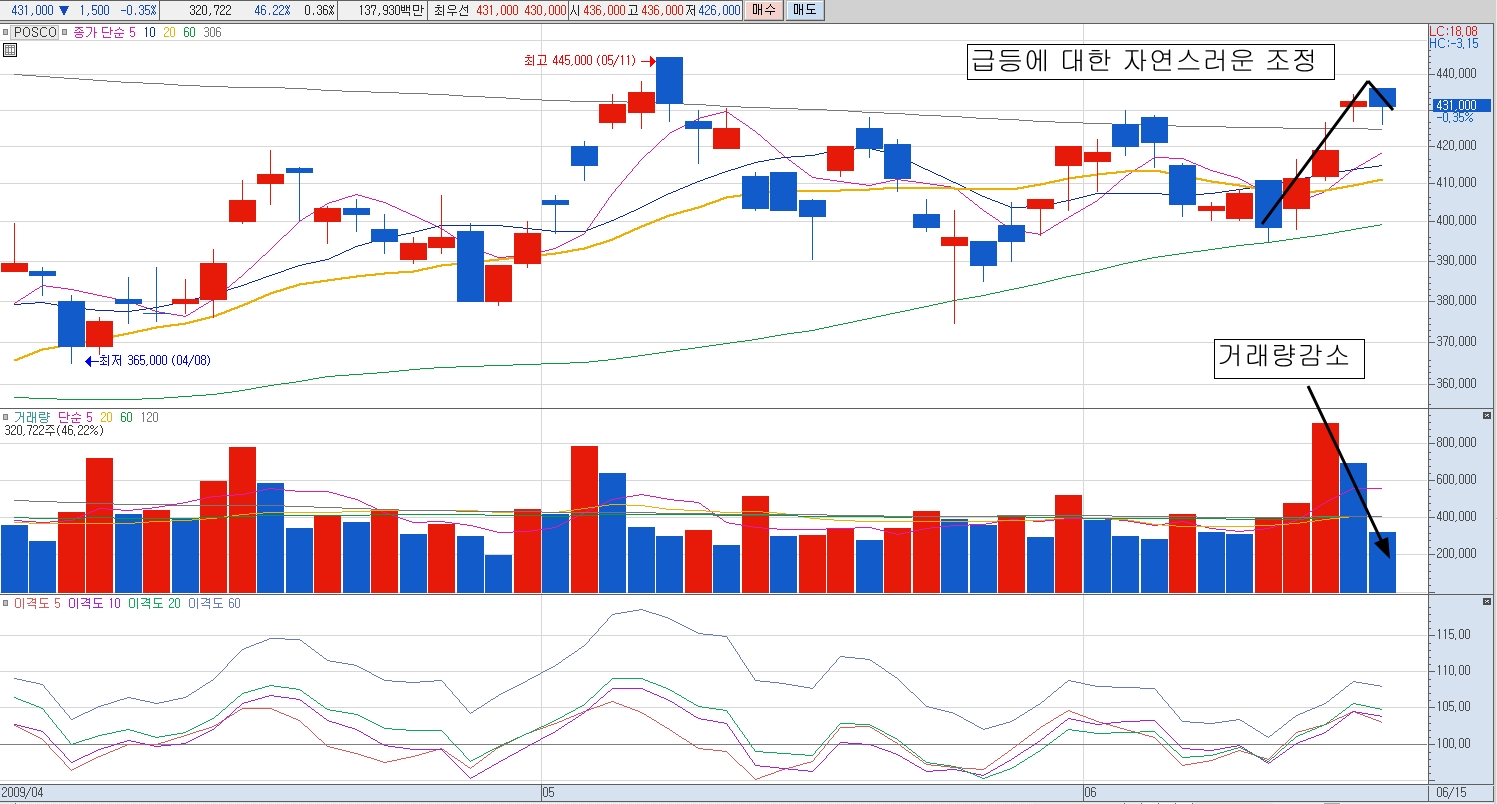Close the 이격도 panel with its corner button
Screen dimensions: 1497x804
click(1486, 603)
